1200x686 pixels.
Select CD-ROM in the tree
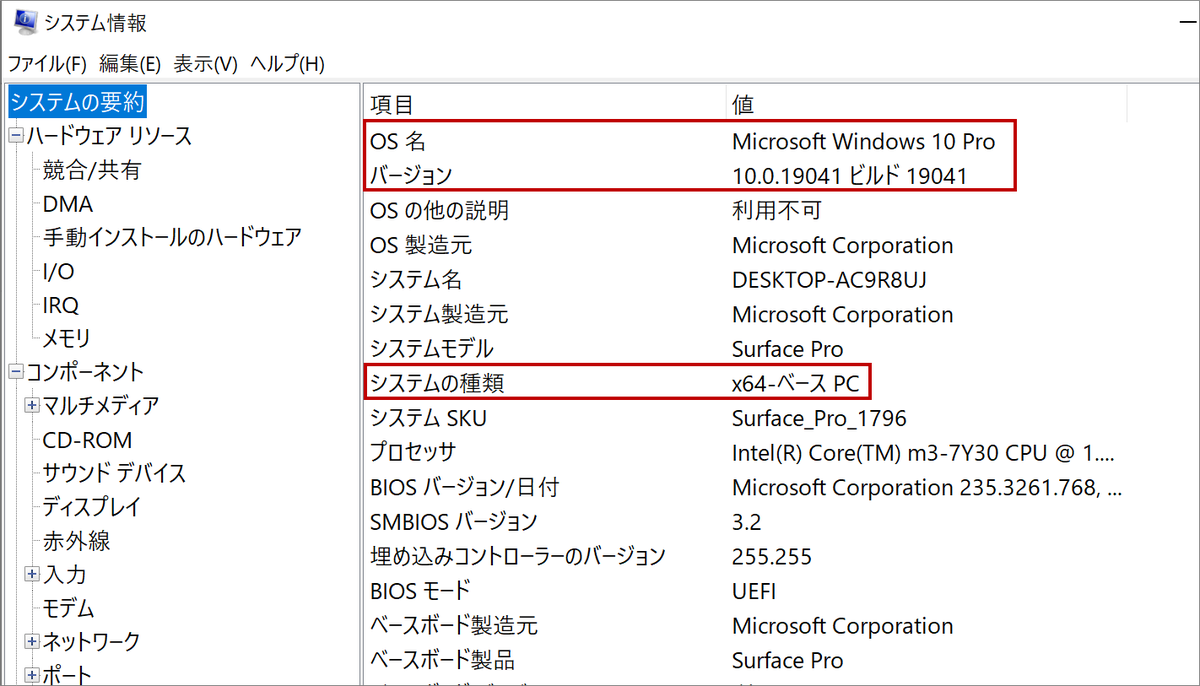(x=87, y=440)
